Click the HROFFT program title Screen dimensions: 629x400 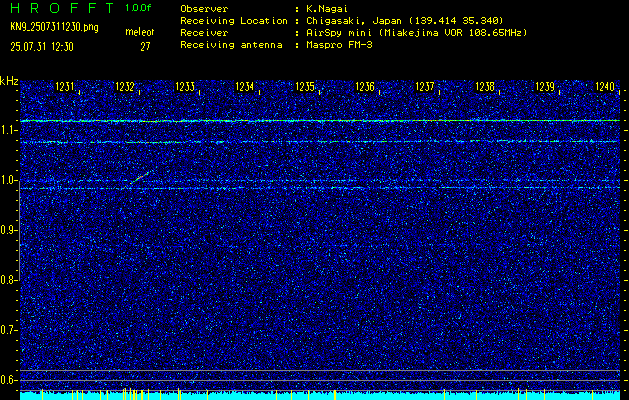[x=62, y=8]
